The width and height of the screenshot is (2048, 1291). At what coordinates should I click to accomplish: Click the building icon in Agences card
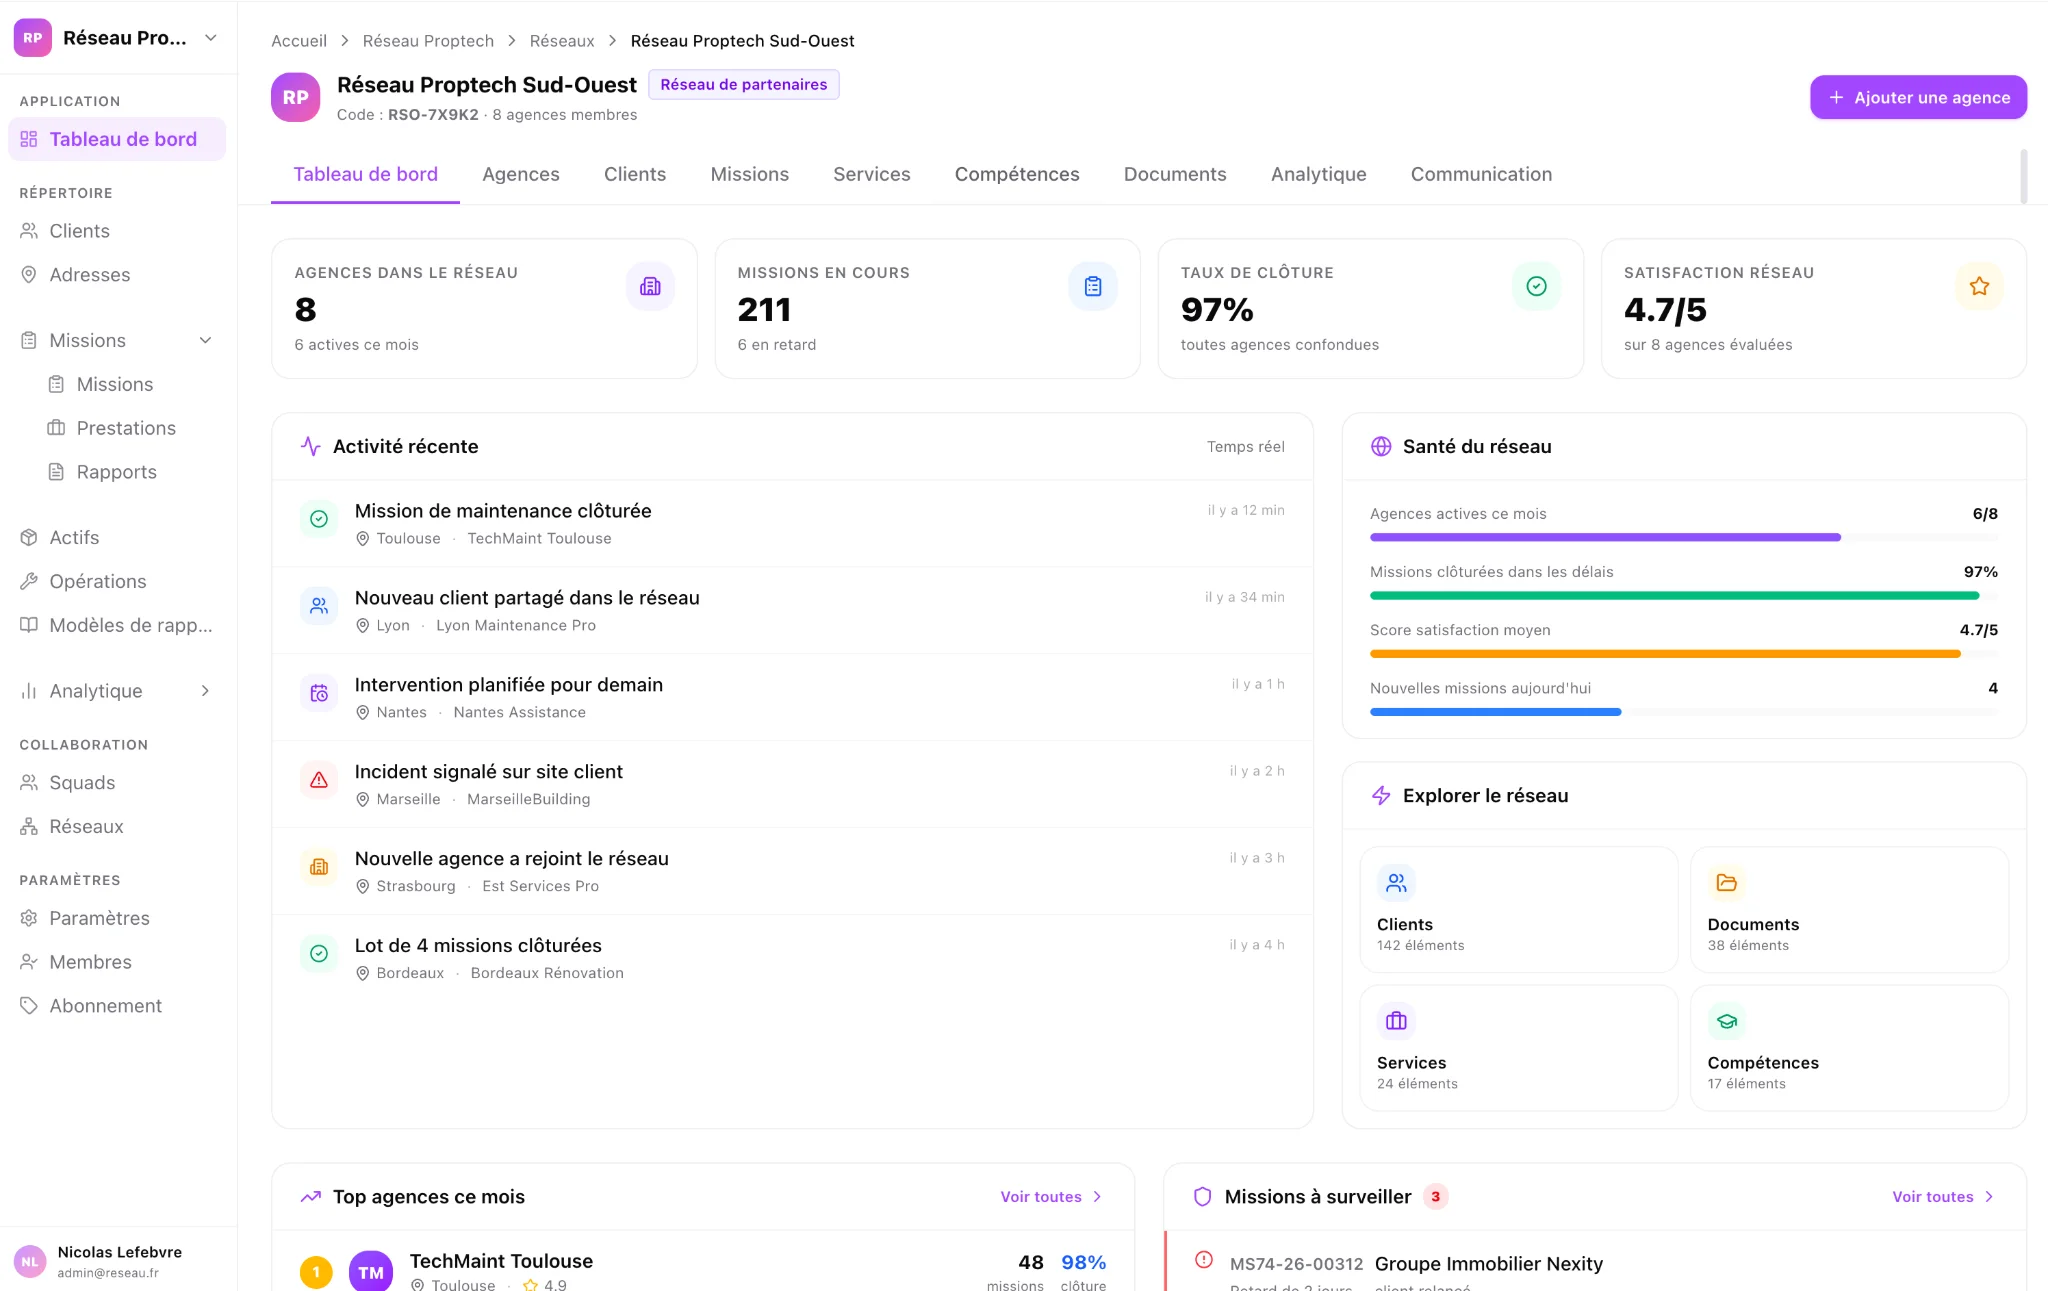coord(650,287)
